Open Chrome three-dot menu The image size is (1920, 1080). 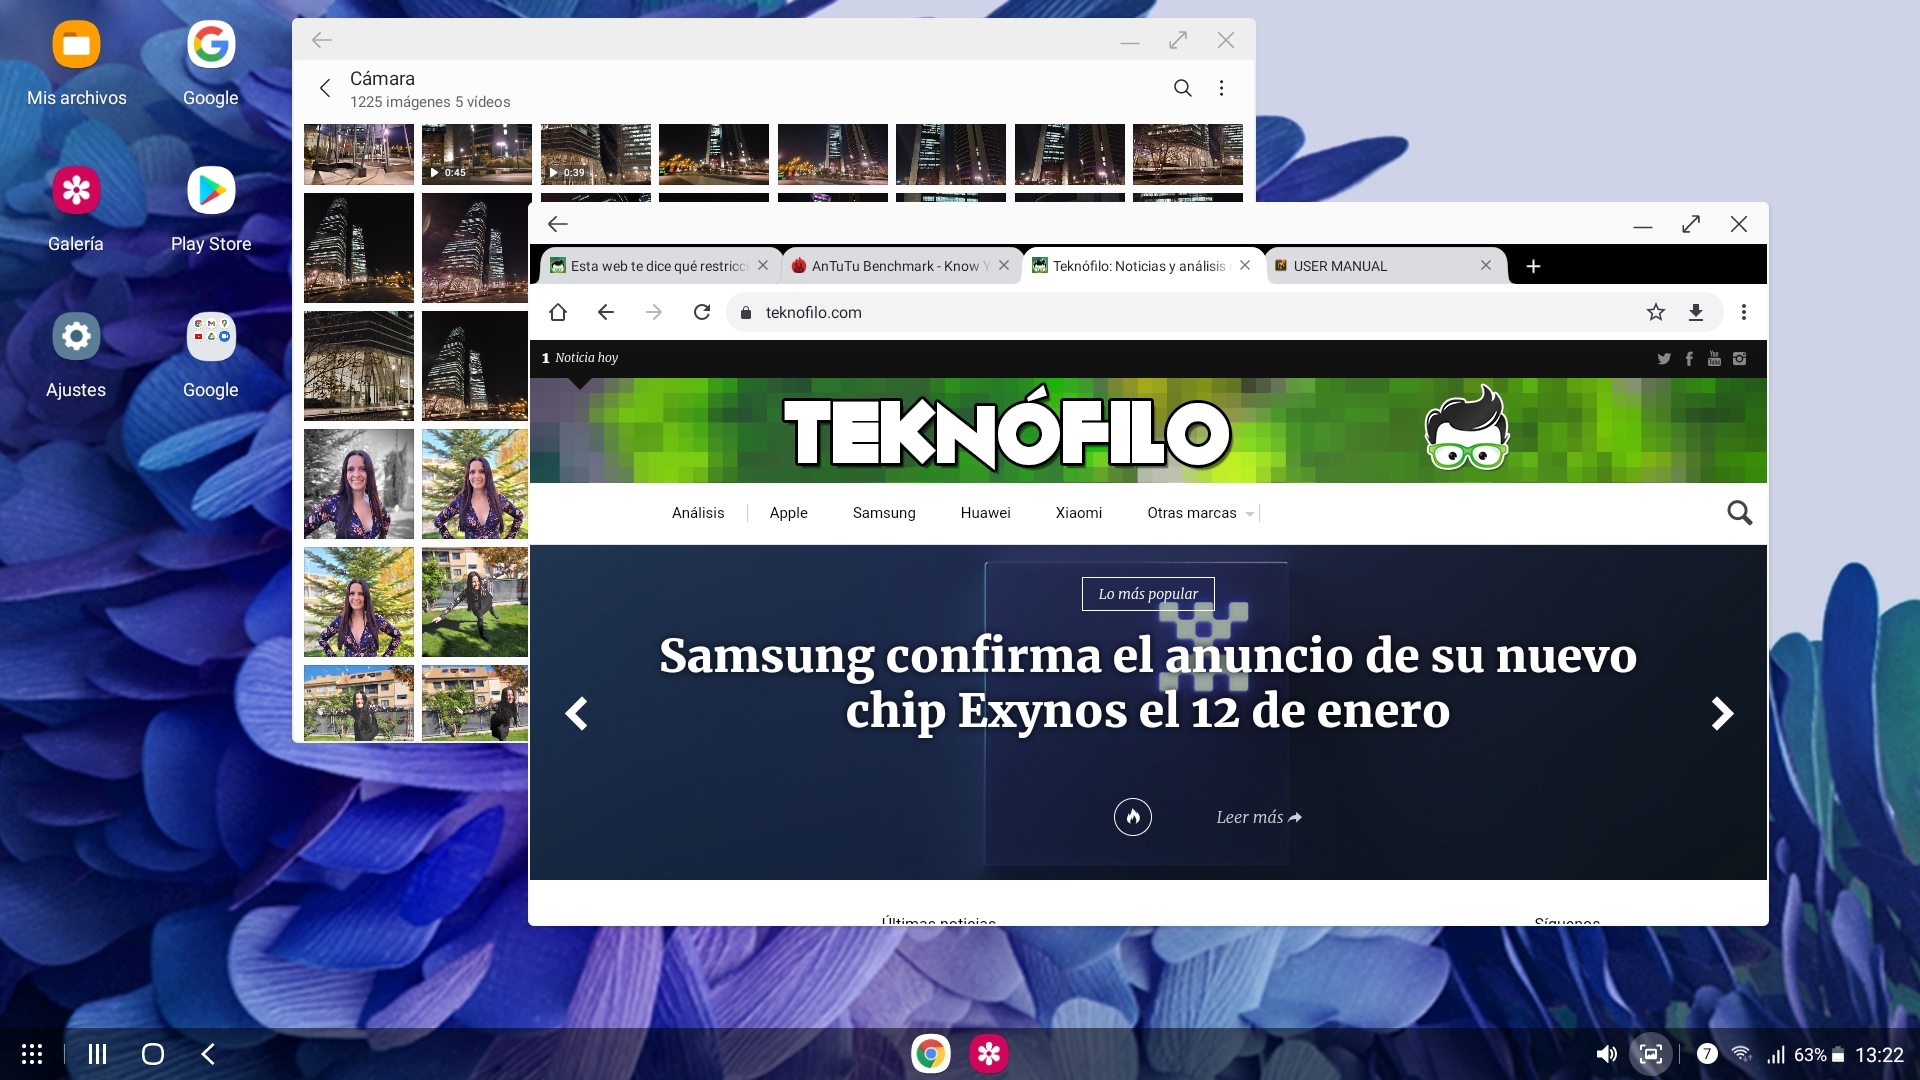[x=1744, y=312]
